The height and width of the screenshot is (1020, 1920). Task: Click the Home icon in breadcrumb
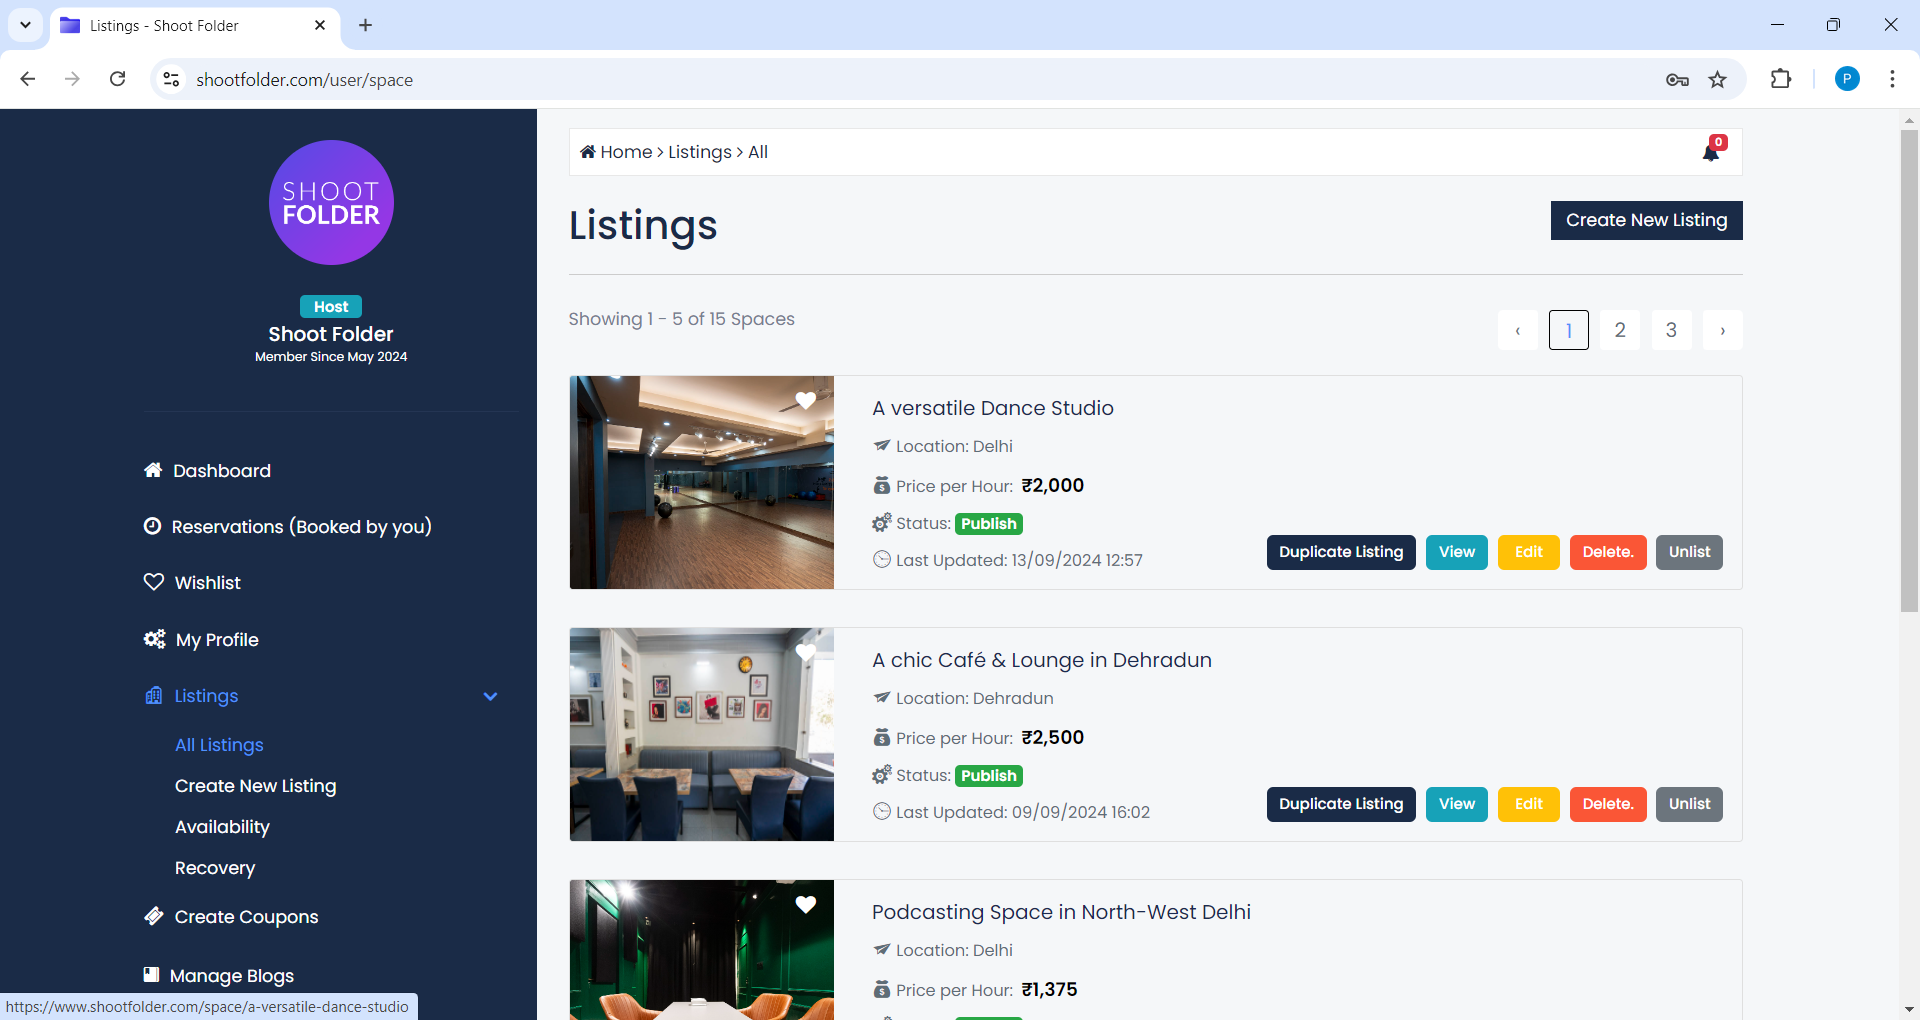pos(588,152)
